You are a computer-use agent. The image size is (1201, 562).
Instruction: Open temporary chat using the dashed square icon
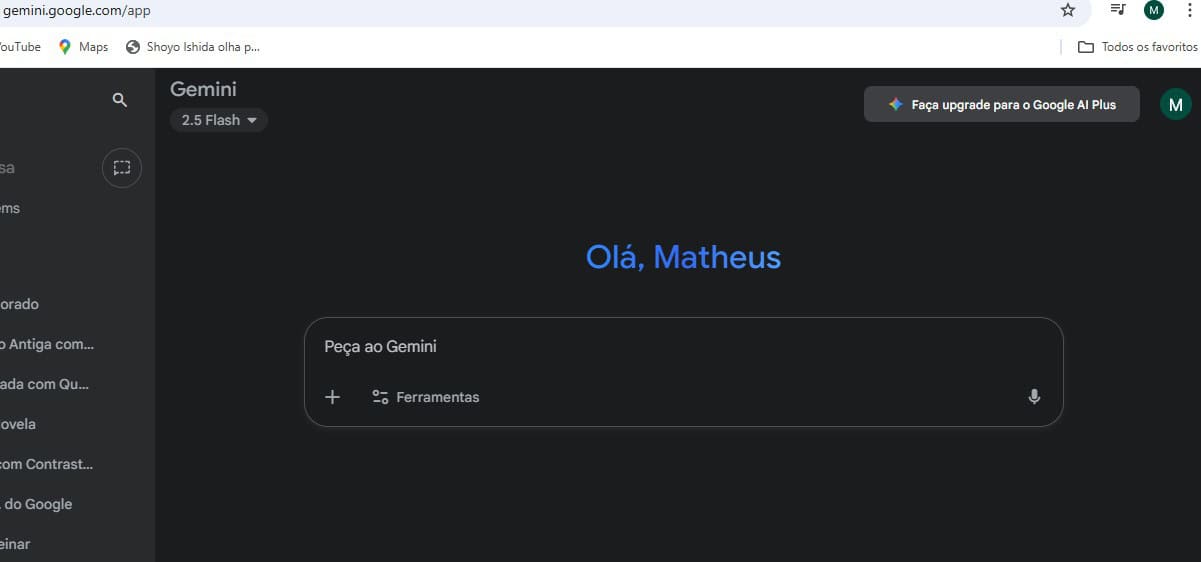(122, 168)
